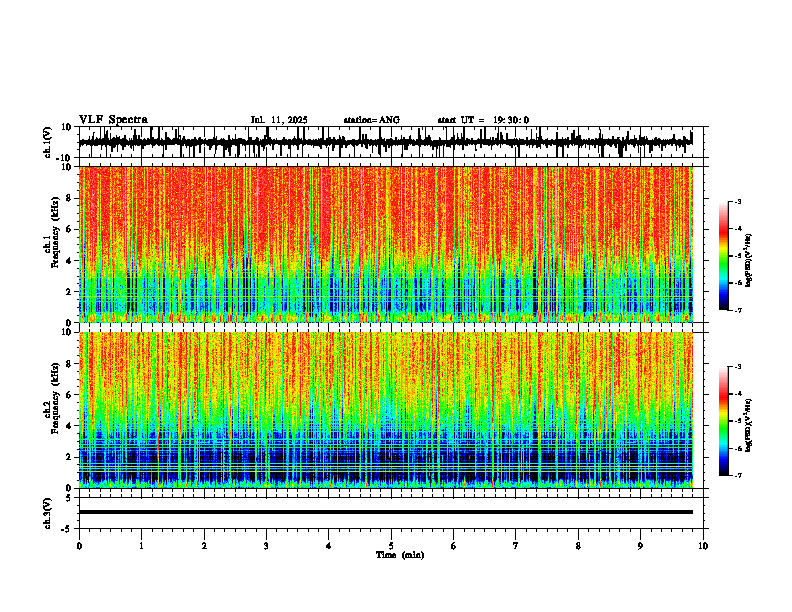Image resolution: width=792 pixels, height=612 pixels.
Task: Click the flat black ch.3 voltage trace
Action: 385,512
